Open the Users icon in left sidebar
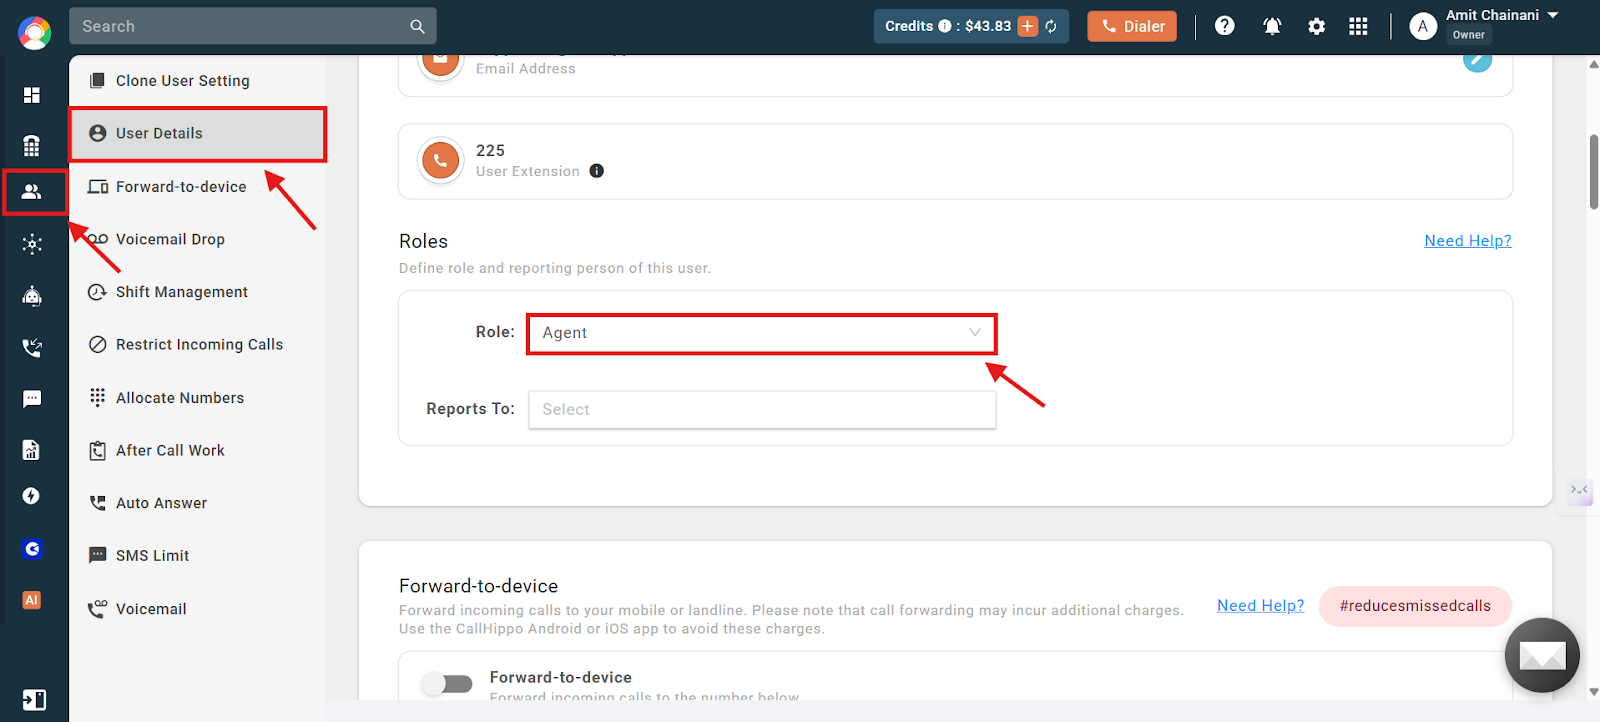Image resolution: width=1600 pixels, height=722 pixels. pos(32,191)
